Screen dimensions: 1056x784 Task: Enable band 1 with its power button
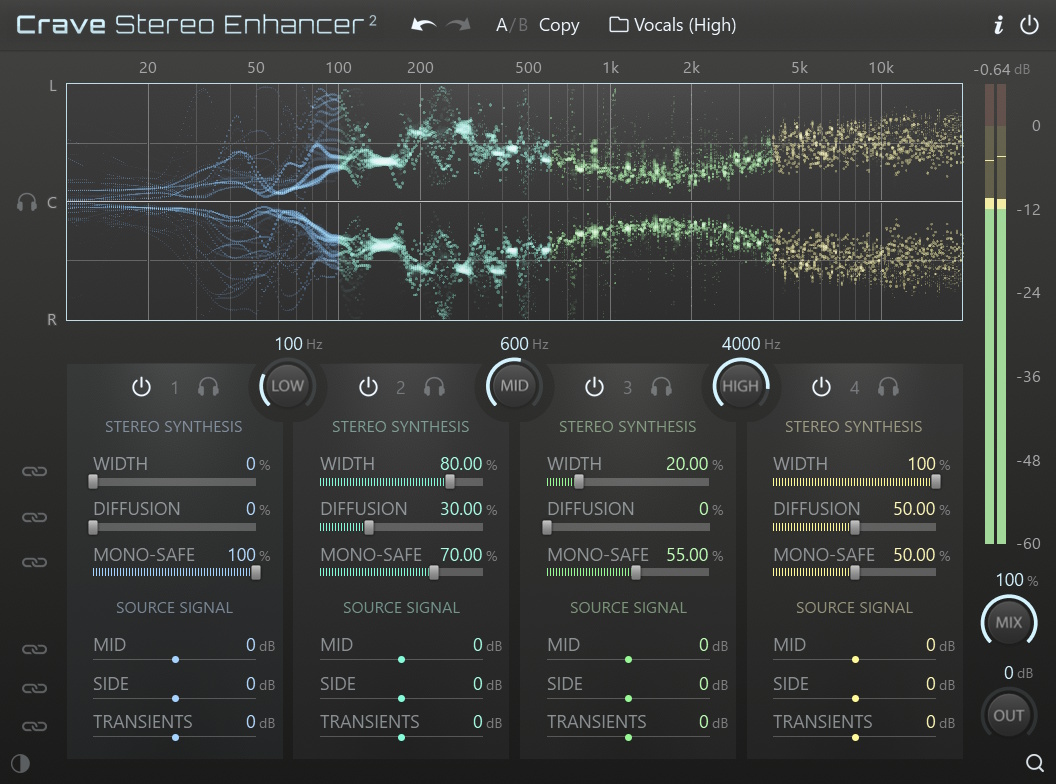pos(141,387)
